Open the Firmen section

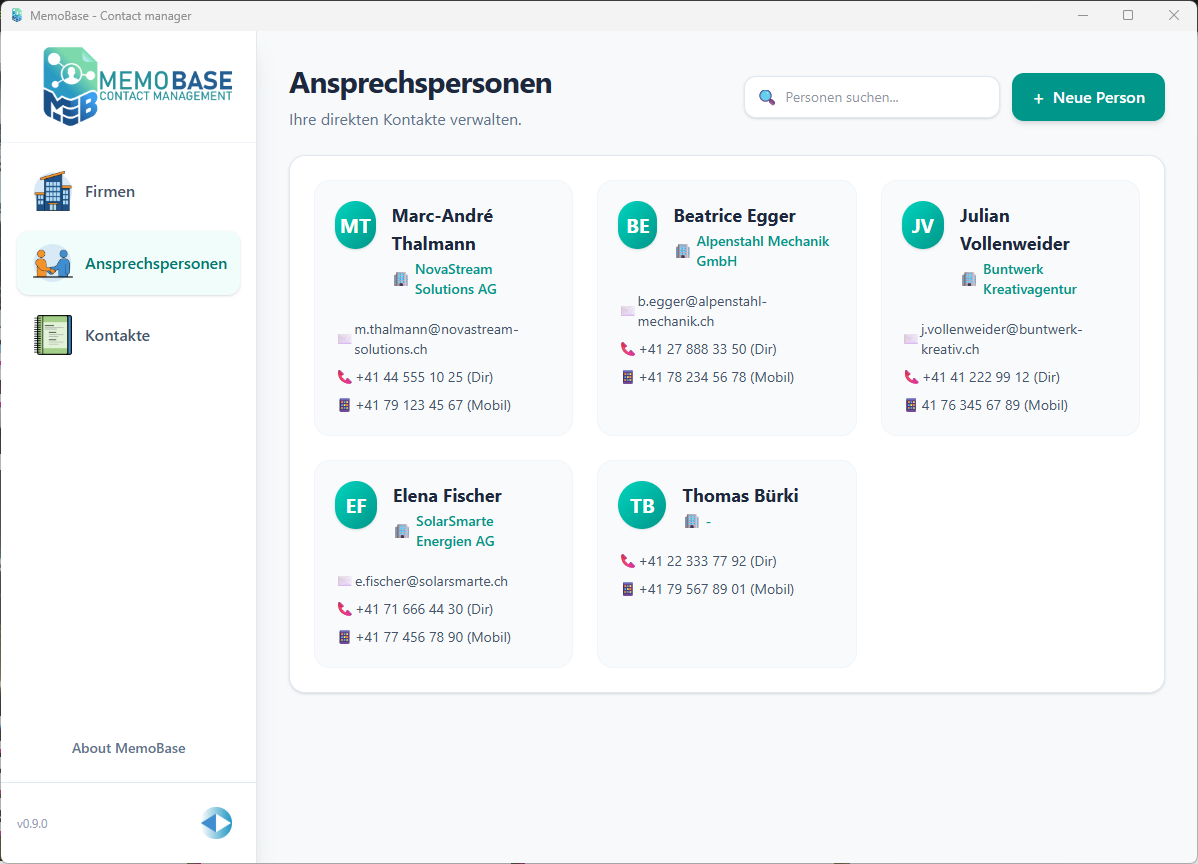pyautogui.click(x=128, y=191)
